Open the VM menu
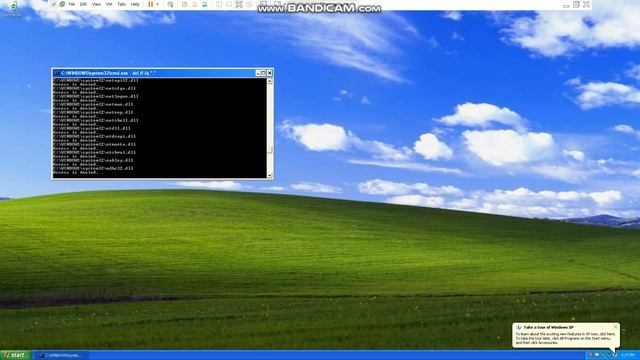640x360 pixels. coord(109,4)
